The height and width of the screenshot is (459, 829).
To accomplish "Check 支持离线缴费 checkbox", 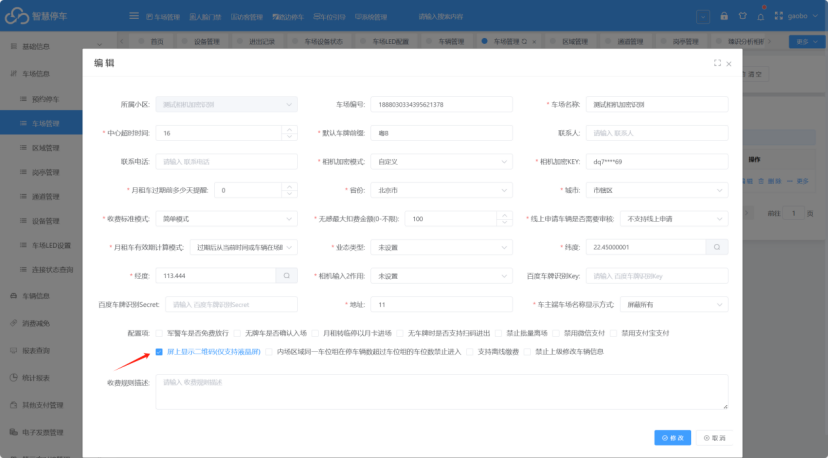I will coord(469,352).
